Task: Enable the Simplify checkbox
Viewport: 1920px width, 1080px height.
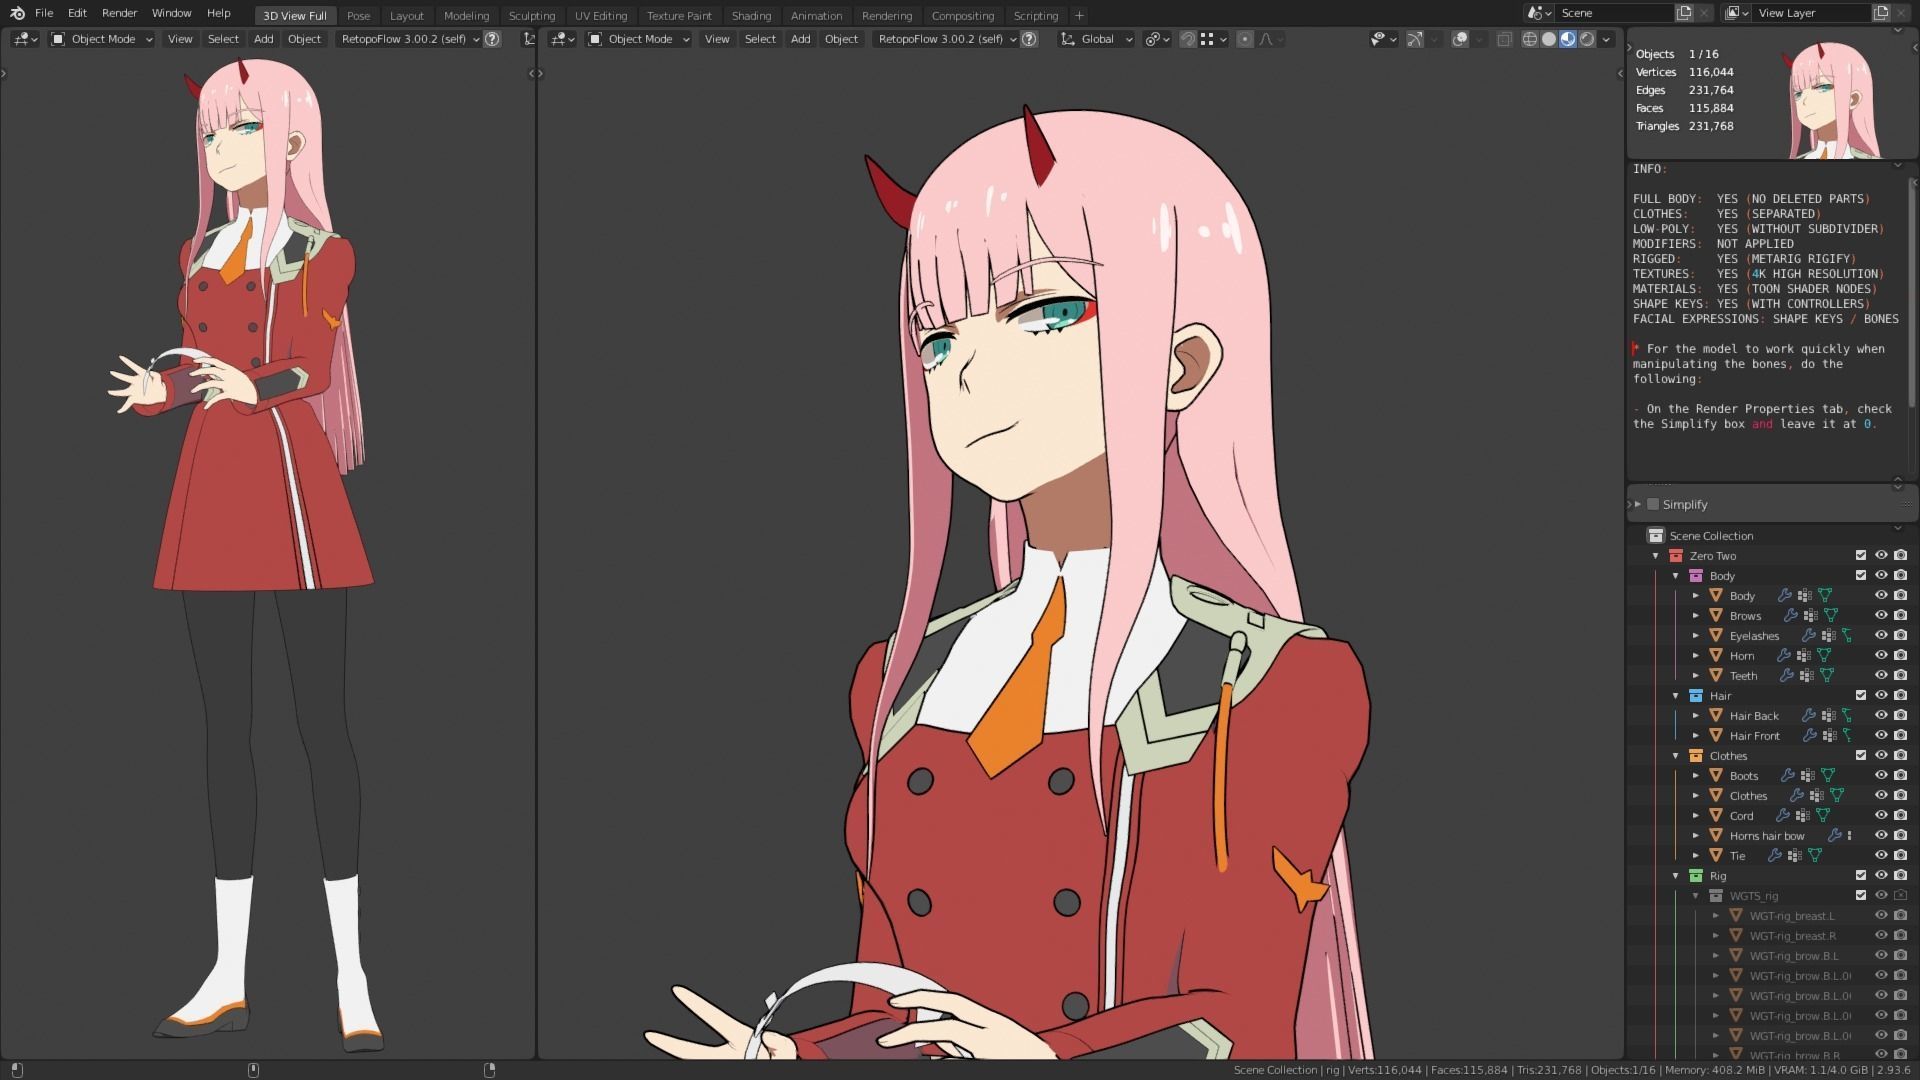Action: [1653, 504]
